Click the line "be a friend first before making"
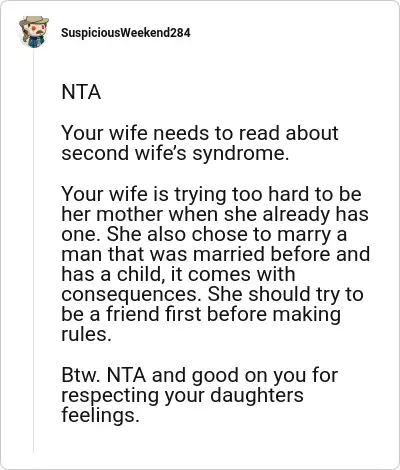 pyautogui.click(x=201, y=314)
